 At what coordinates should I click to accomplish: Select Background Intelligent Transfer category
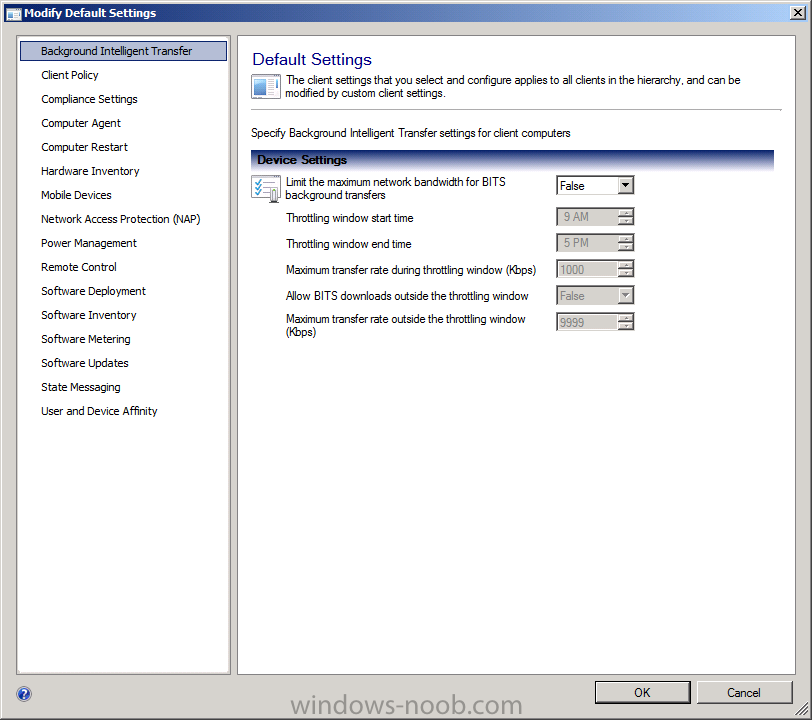(123, 51)
